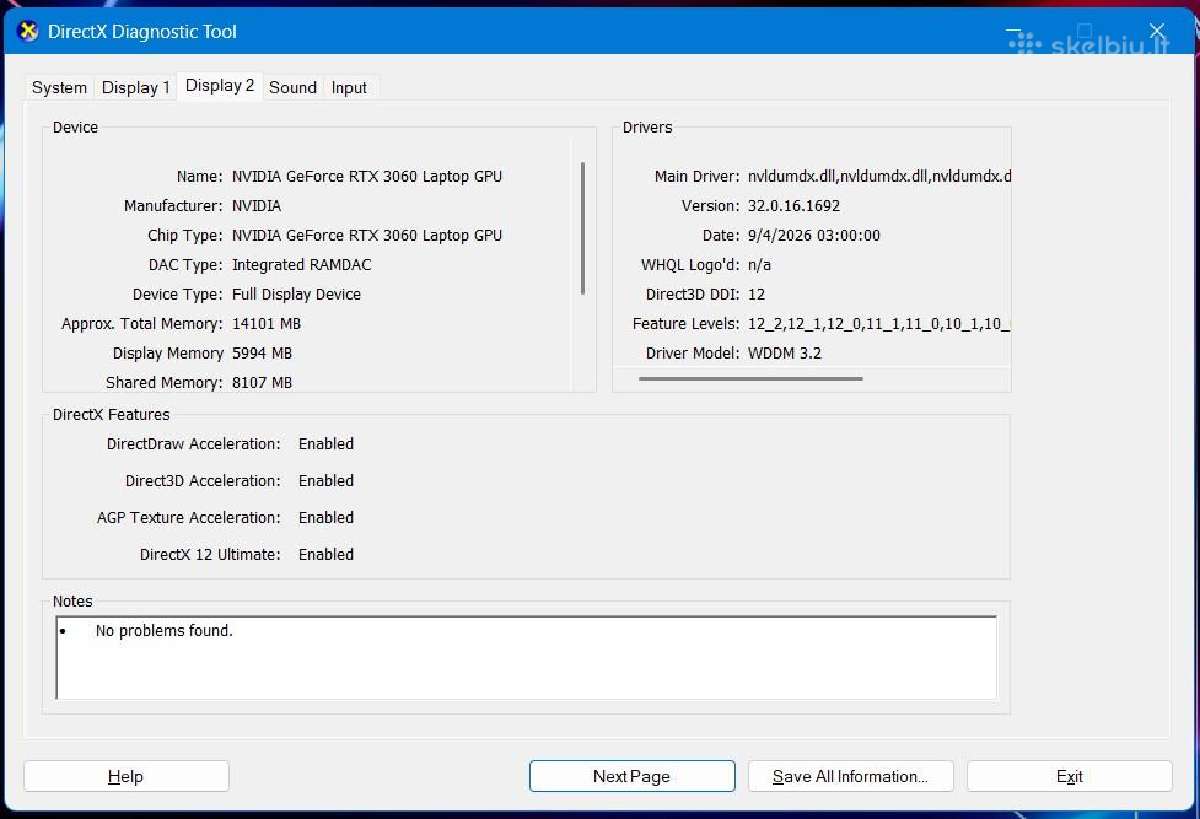Click the 8107 MB shared memory value

pyautogui.click(x=262, y=382)
